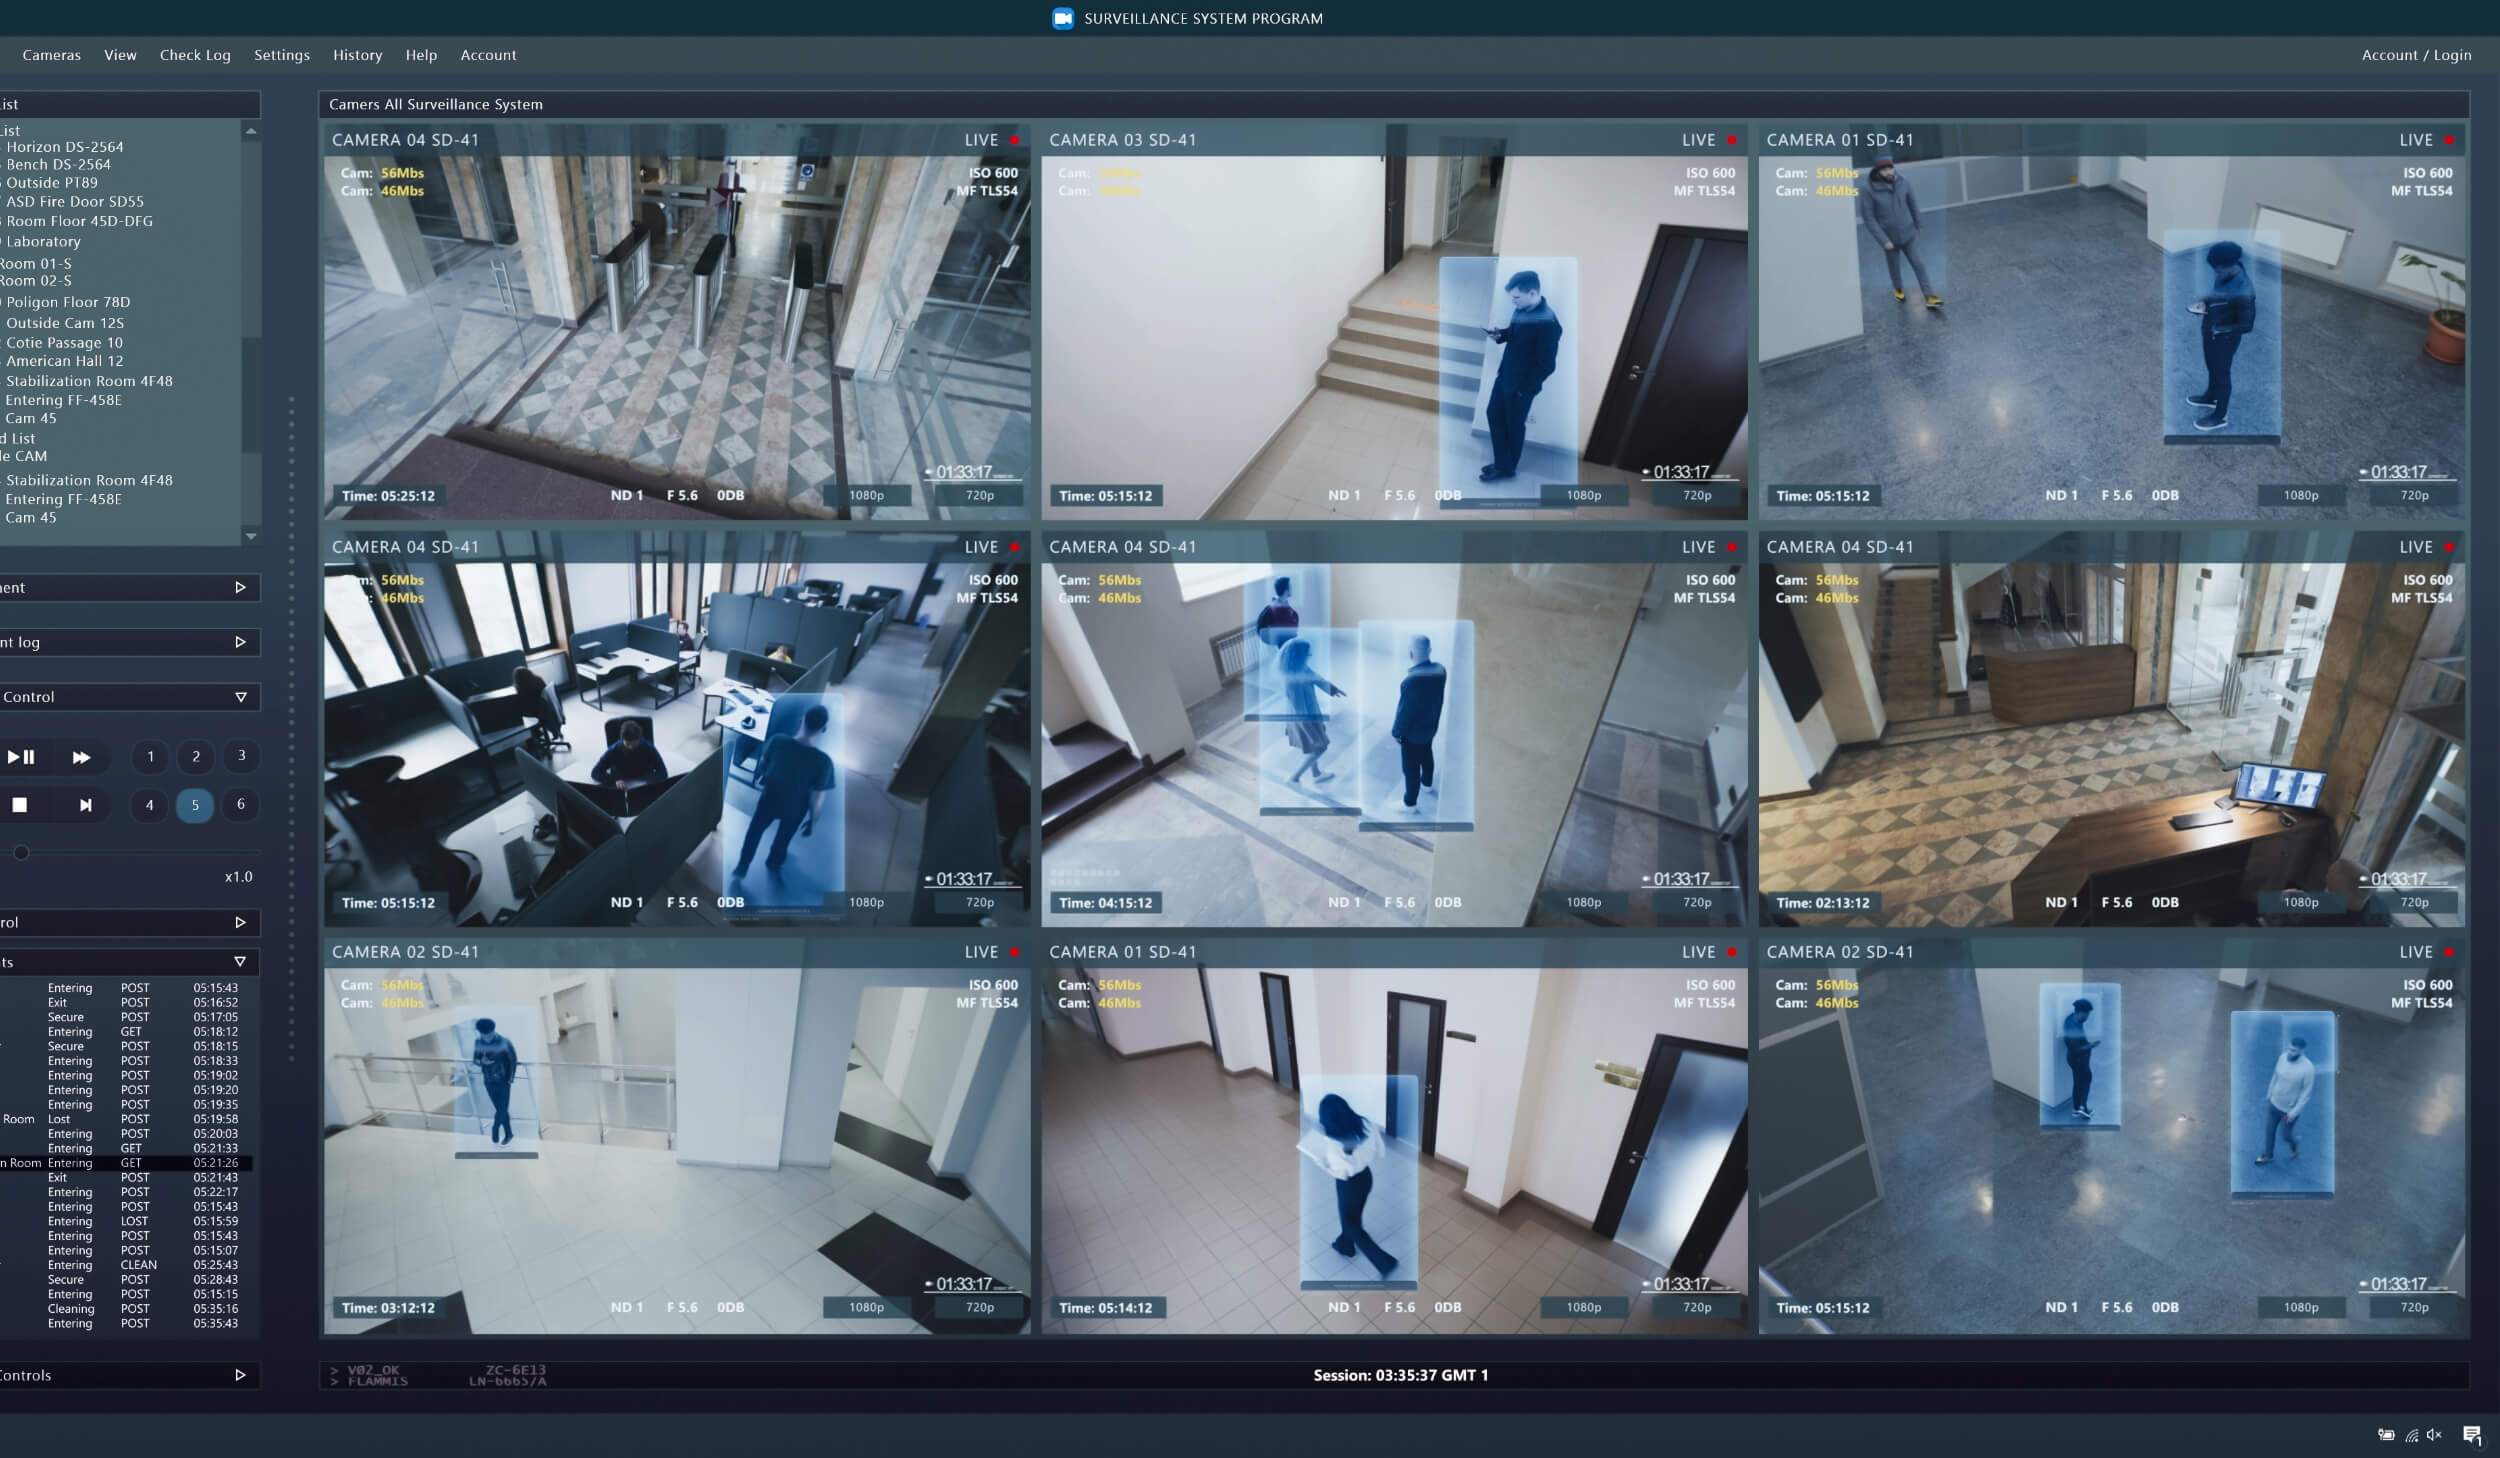The width and height of the screenshot is (2500, 1458).
Task: Open the Settings menu item
Action: [x=282, y=55]
